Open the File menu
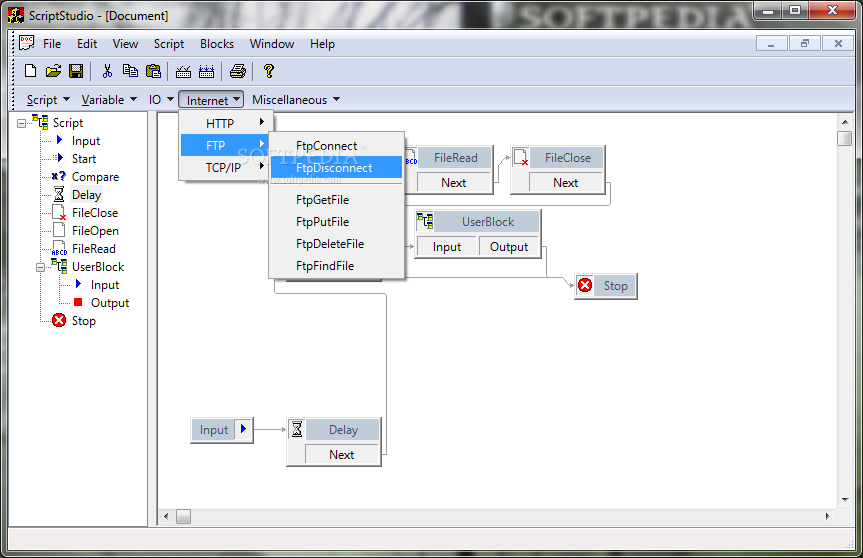Image resolution: width=863 pixels, height=558 pixels. [52, 43]
